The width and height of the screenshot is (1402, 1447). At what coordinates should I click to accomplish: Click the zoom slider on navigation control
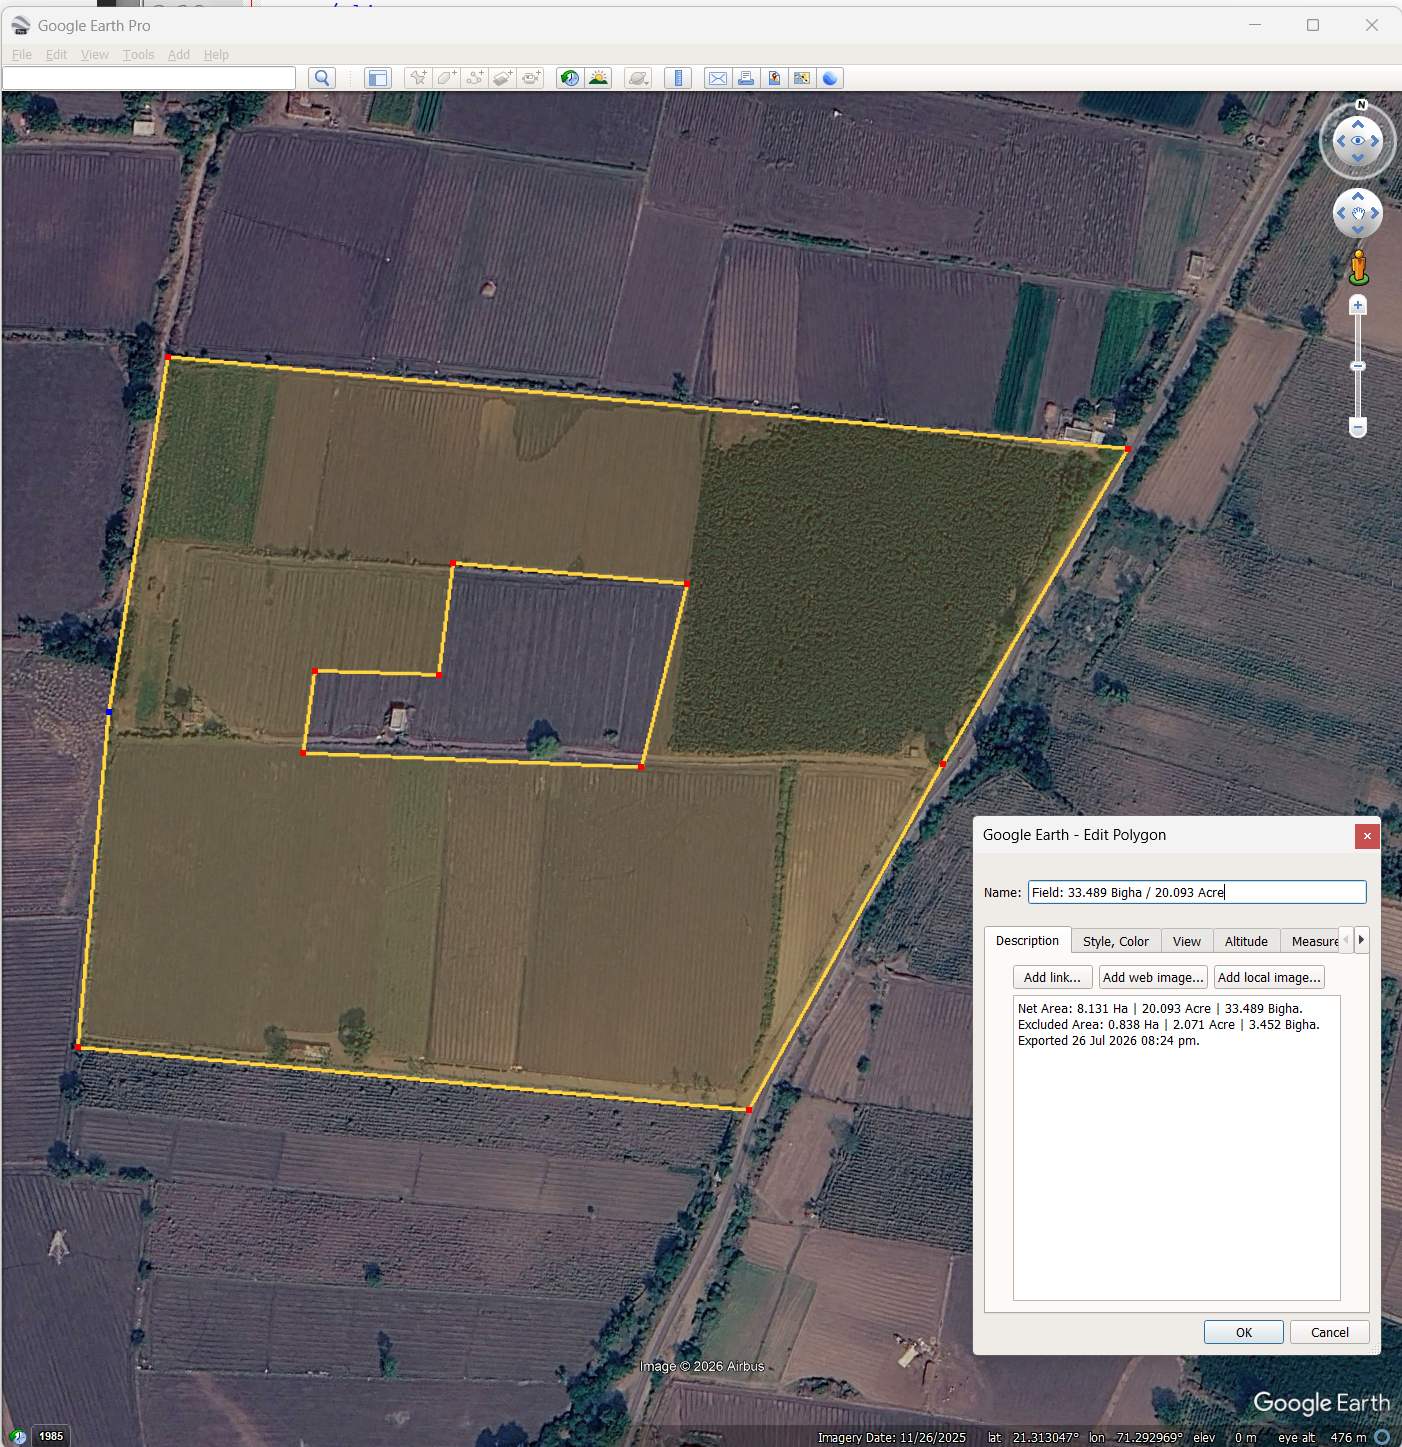(1358, 366)
